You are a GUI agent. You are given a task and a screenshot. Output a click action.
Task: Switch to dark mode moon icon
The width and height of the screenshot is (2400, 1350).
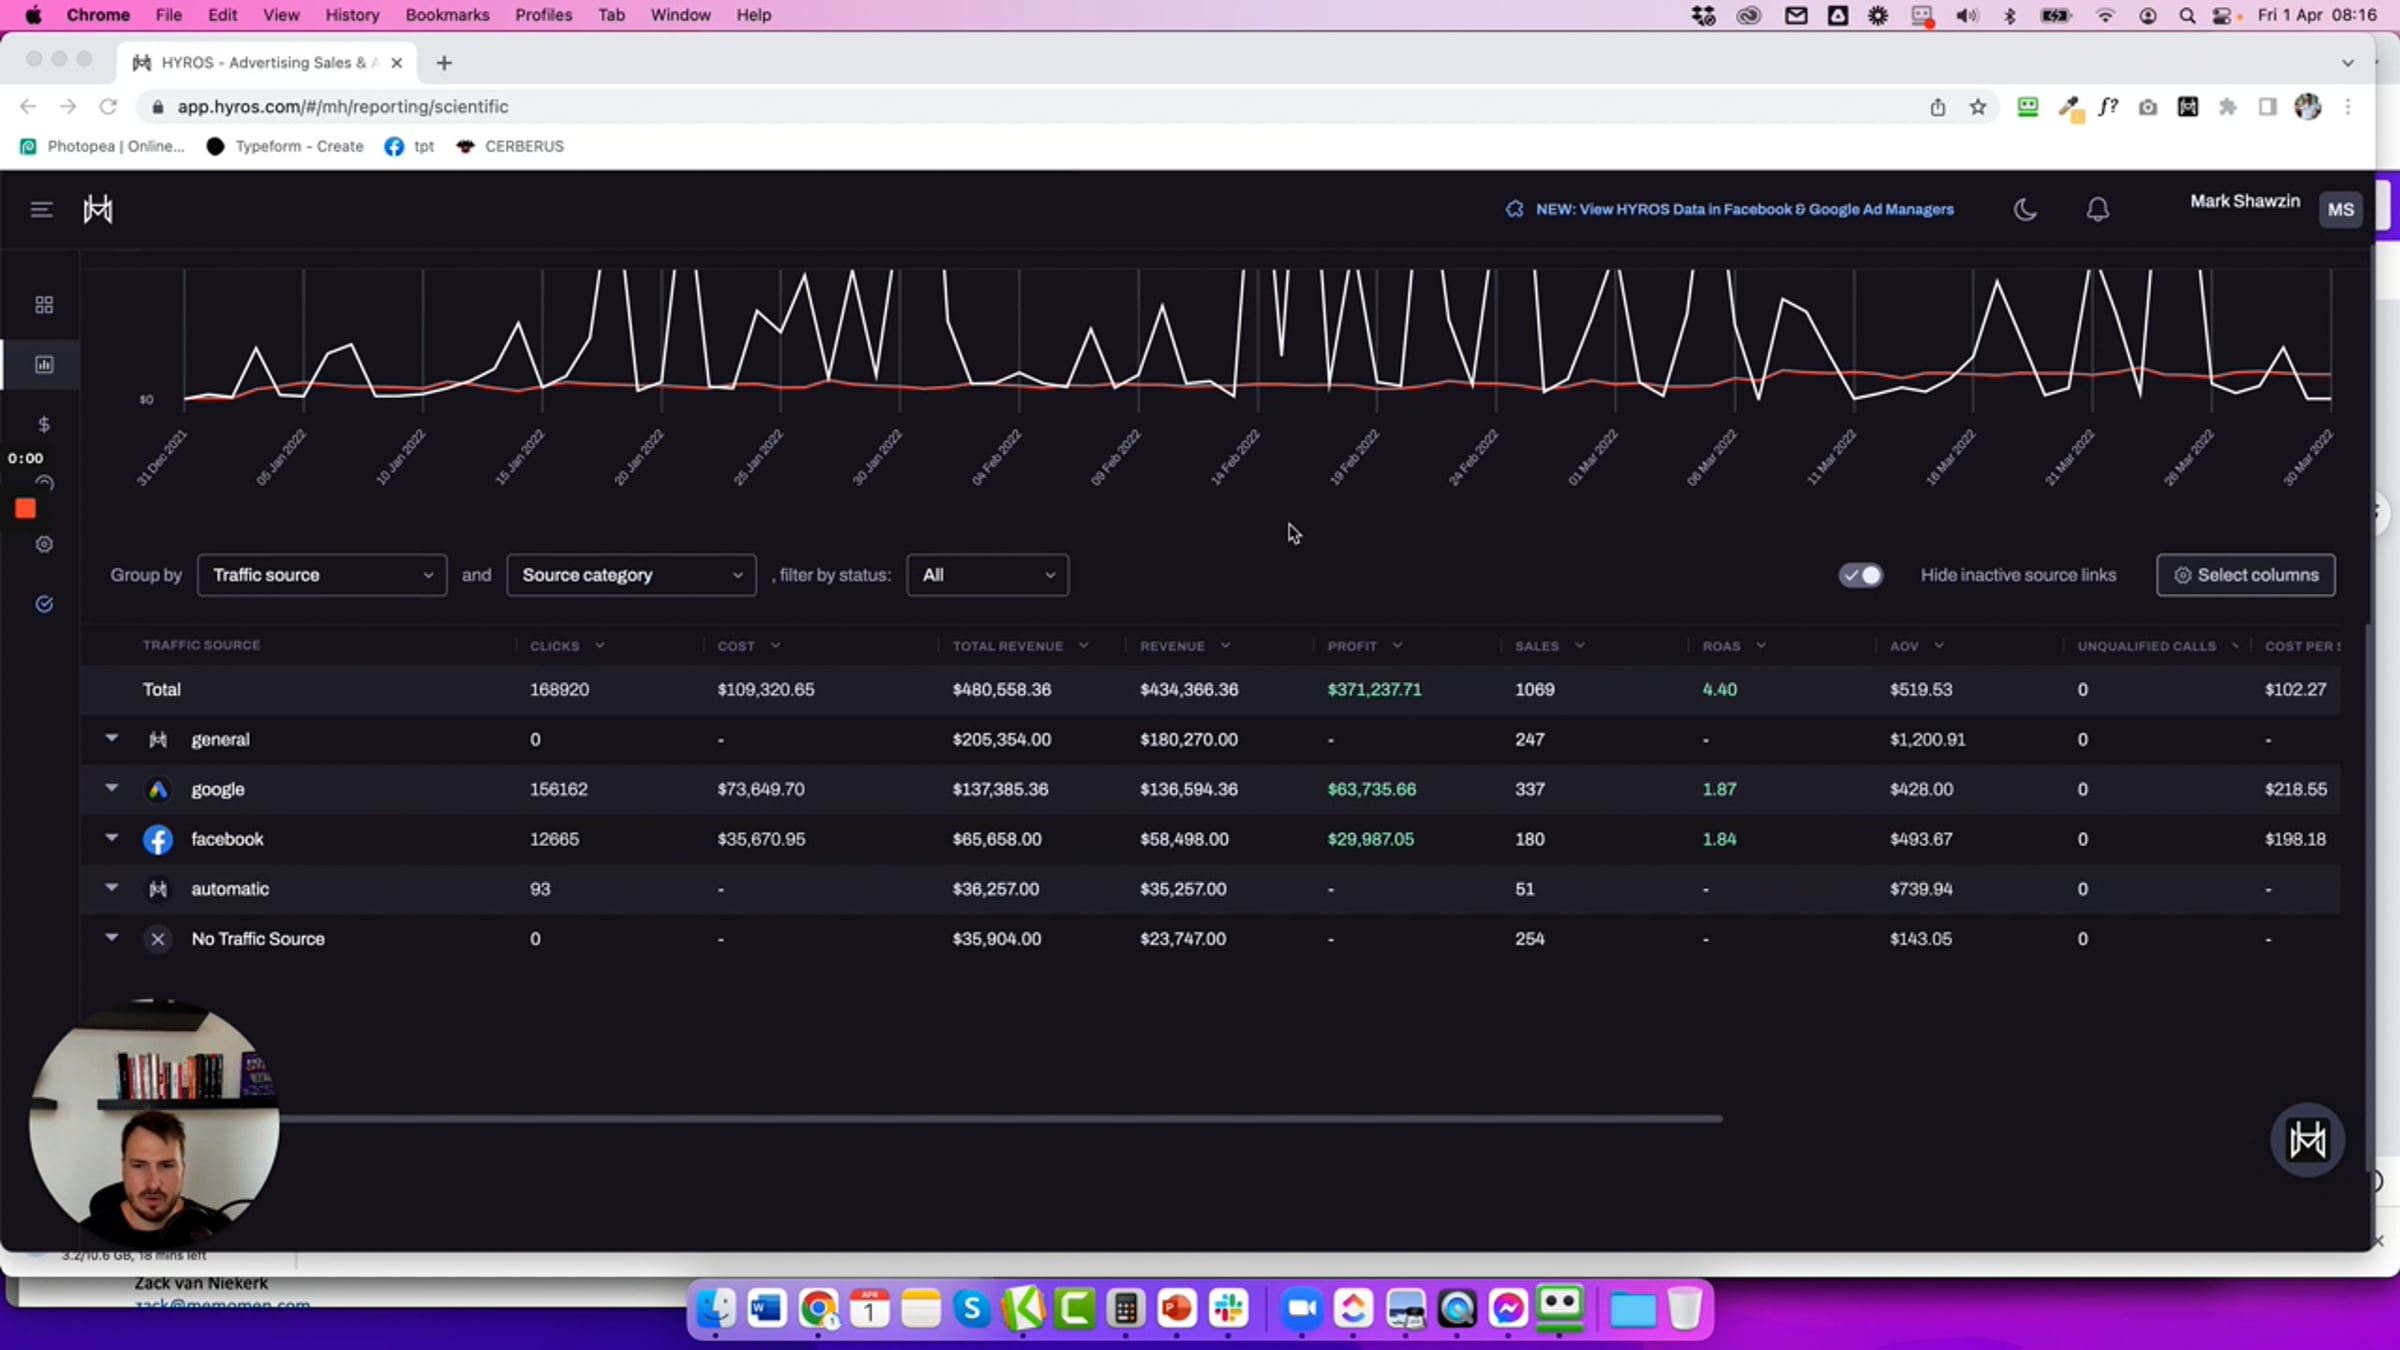(2025, 209)
